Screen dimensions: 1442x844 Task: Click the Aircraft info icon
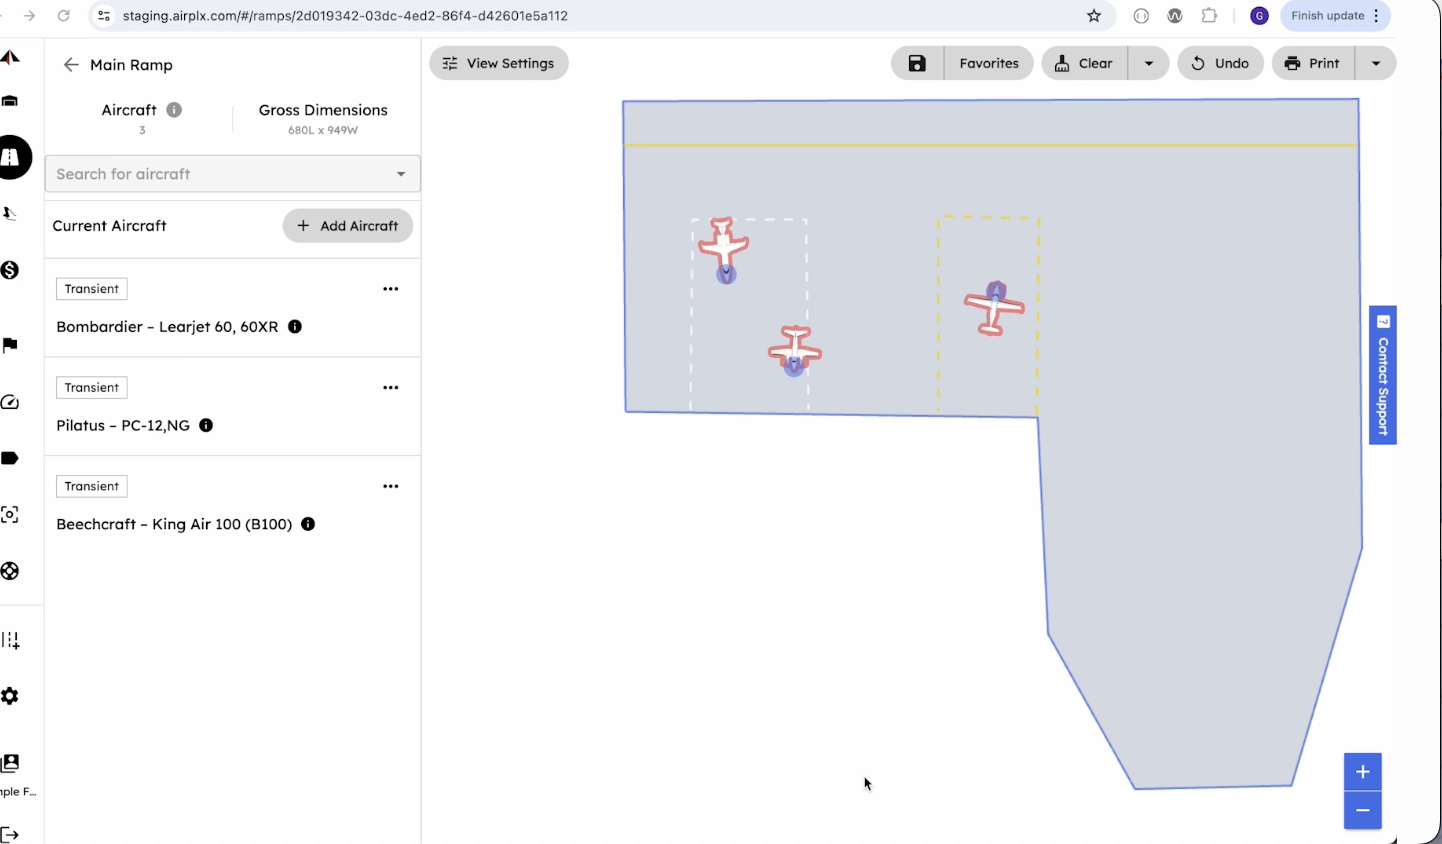point(174,110)
